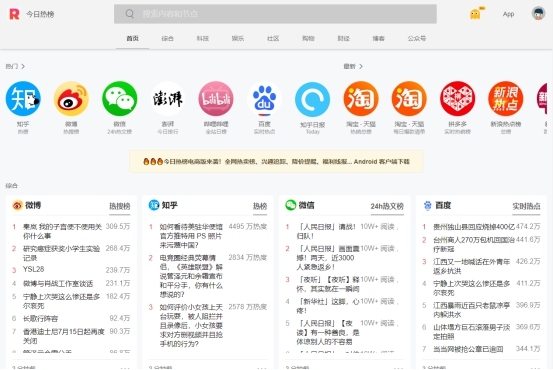
Task: Click the Android 客户端下载 promo banner
Action: 276,162
